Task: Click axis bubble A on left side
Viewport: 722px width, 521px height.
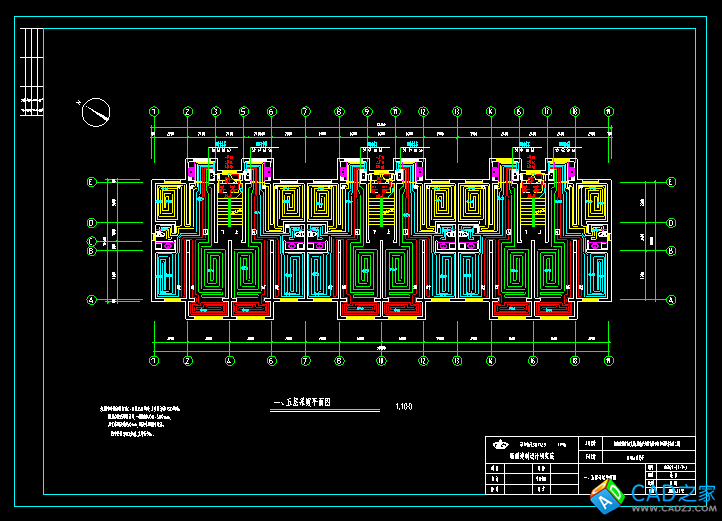Action: [91, 300]
